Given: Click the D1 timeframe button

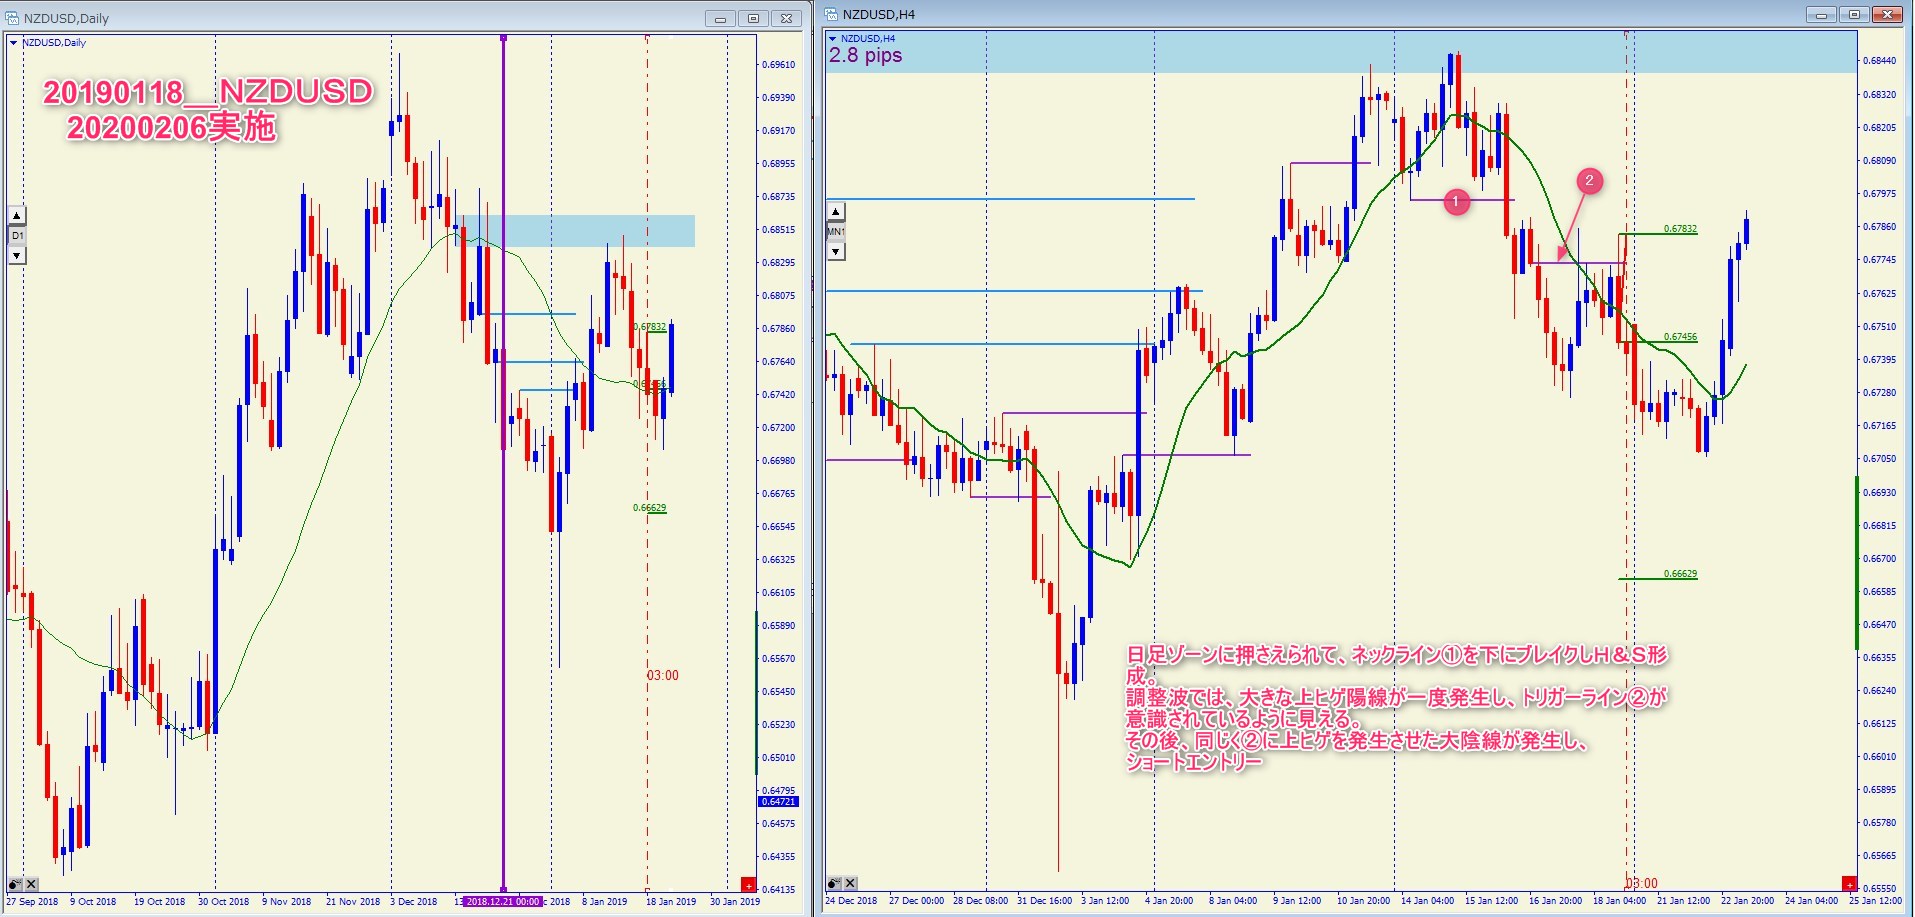Looking at the screenshot, I should pyautogui.click(x=17, y=236).
